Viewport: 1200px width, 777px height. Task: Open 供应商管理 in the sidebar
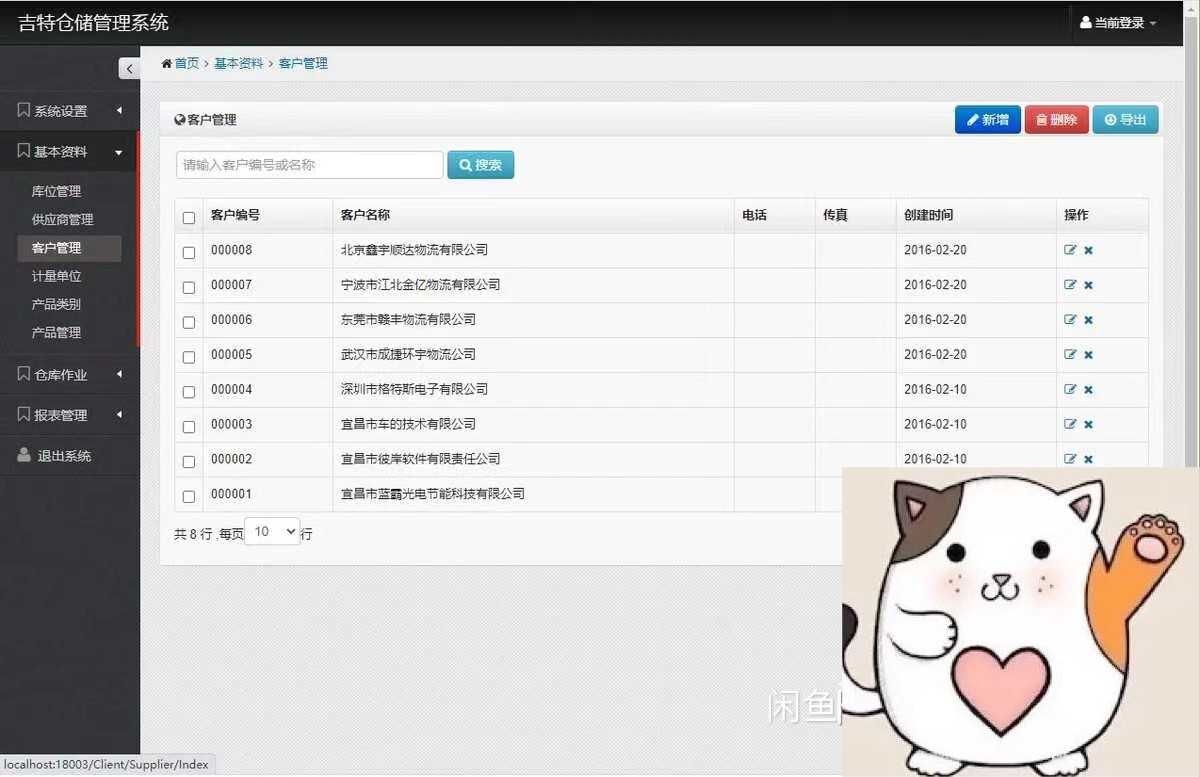(62, 219)
